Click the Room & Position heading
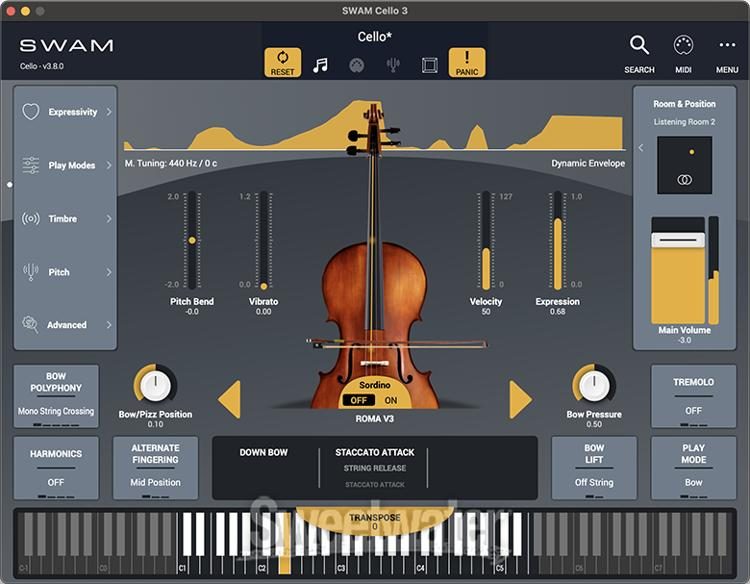This screenshot has height=584, width=750. pyautogui.click(x=684, y=104)
